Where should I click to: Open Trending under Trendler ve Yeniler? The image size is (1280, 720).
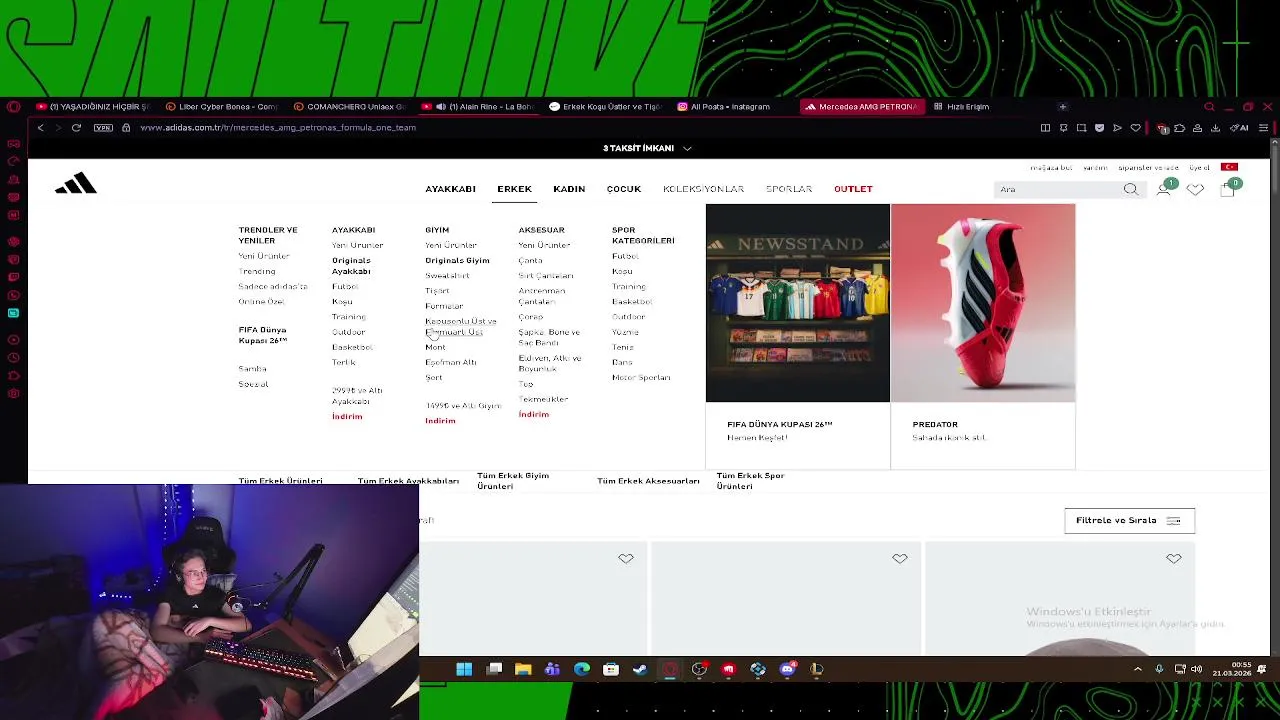(256, 271)
